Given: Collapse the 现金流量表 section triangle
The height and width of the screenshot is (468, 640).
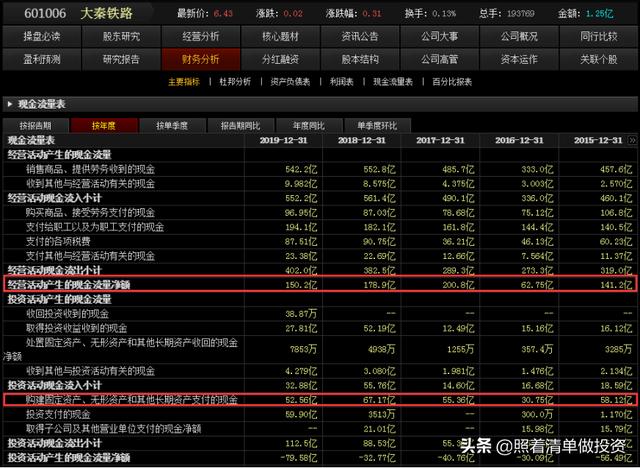Looking at the screenshot, I should (10, 104).
